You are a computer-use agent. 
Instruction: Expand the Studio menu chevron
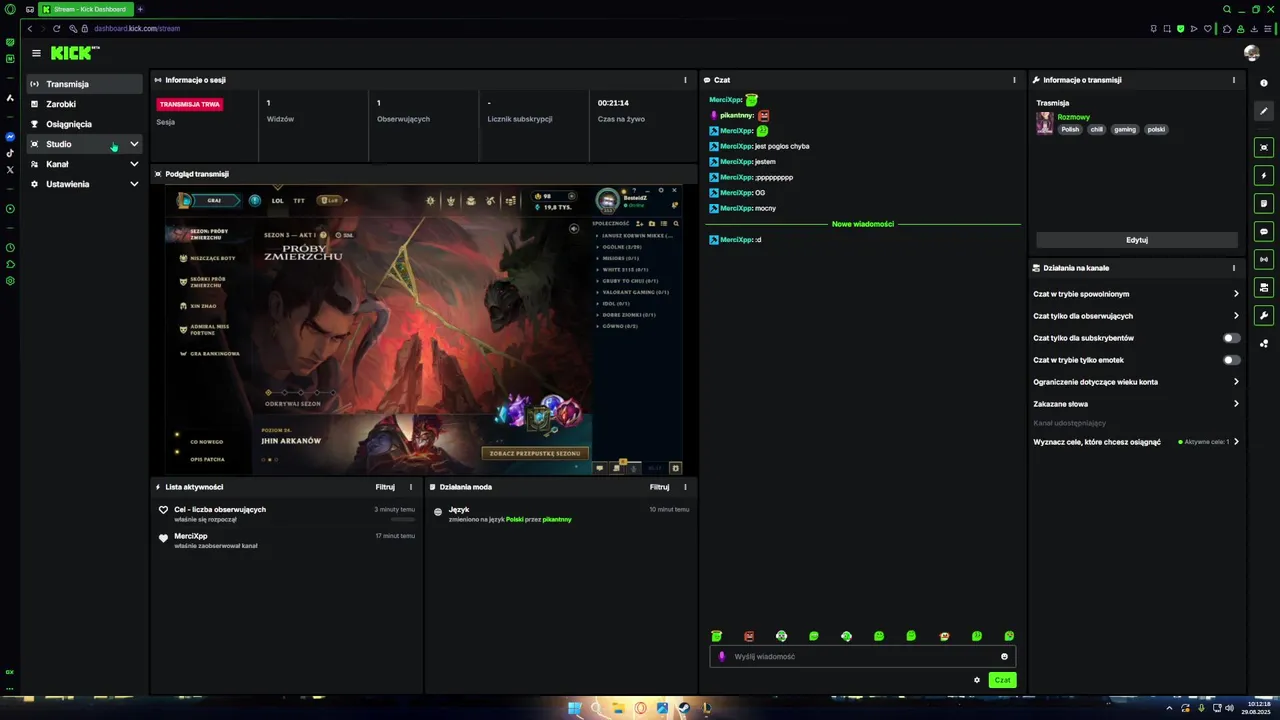click(134, 144)
